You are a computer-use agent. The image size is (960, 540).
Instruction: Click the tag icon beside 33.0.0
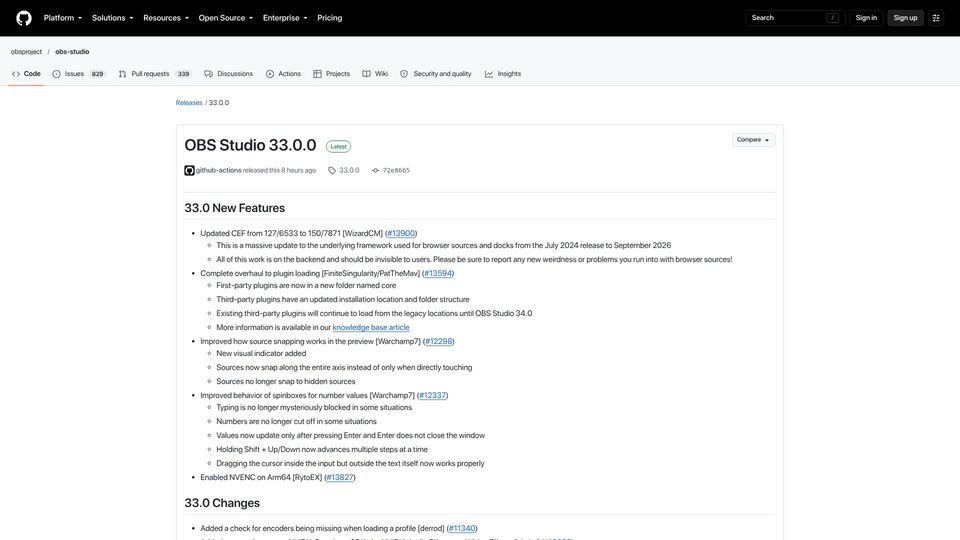click(x=332, y=170)
